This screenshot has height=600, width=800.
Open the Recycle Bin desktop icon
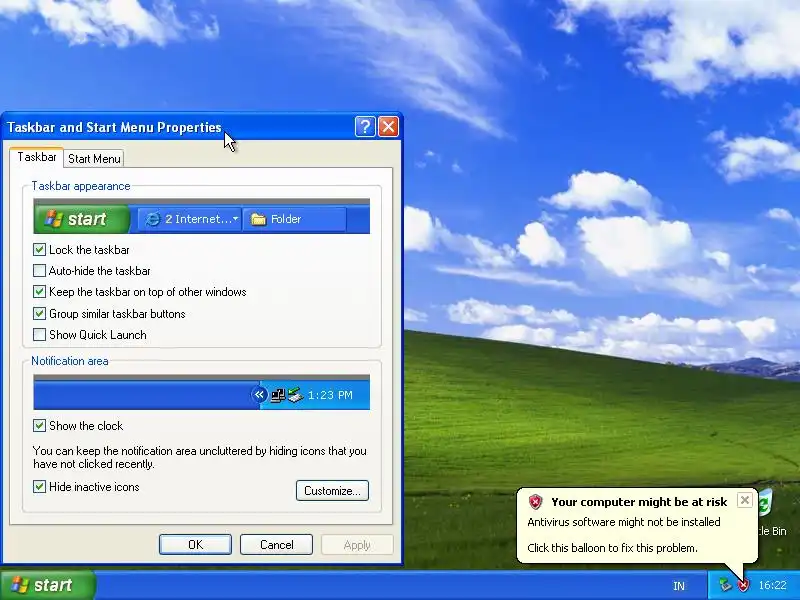(x=767, y=513)
